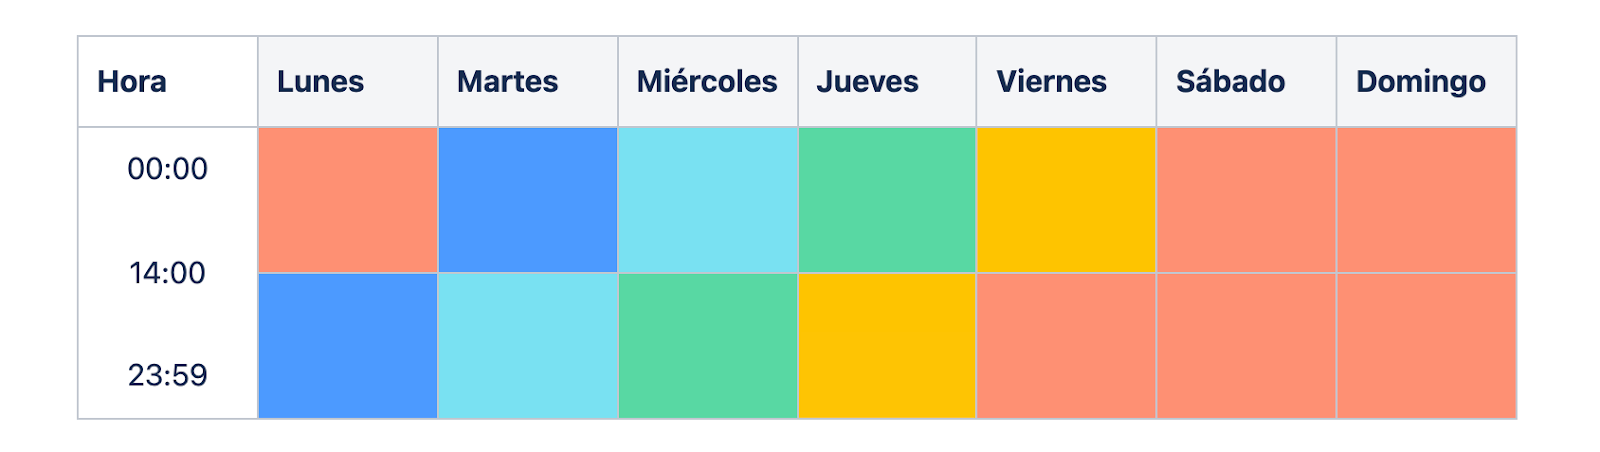Click the green Miércoles bottom-row cell
Image resolution: width=1600 pixels, height=452 pixels.
708,346
